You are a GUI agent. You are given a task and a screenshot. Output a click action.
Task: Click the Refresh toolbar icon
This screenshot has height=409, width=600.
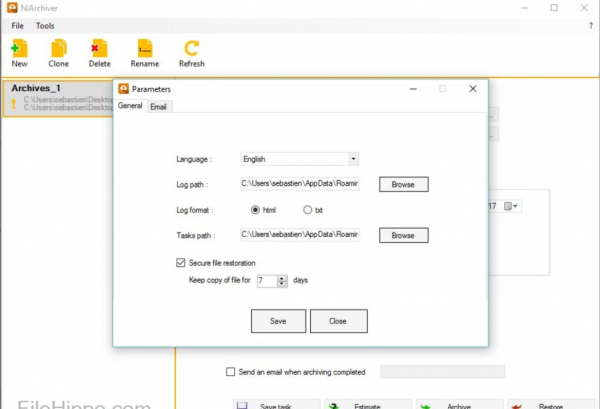[192, 49]
